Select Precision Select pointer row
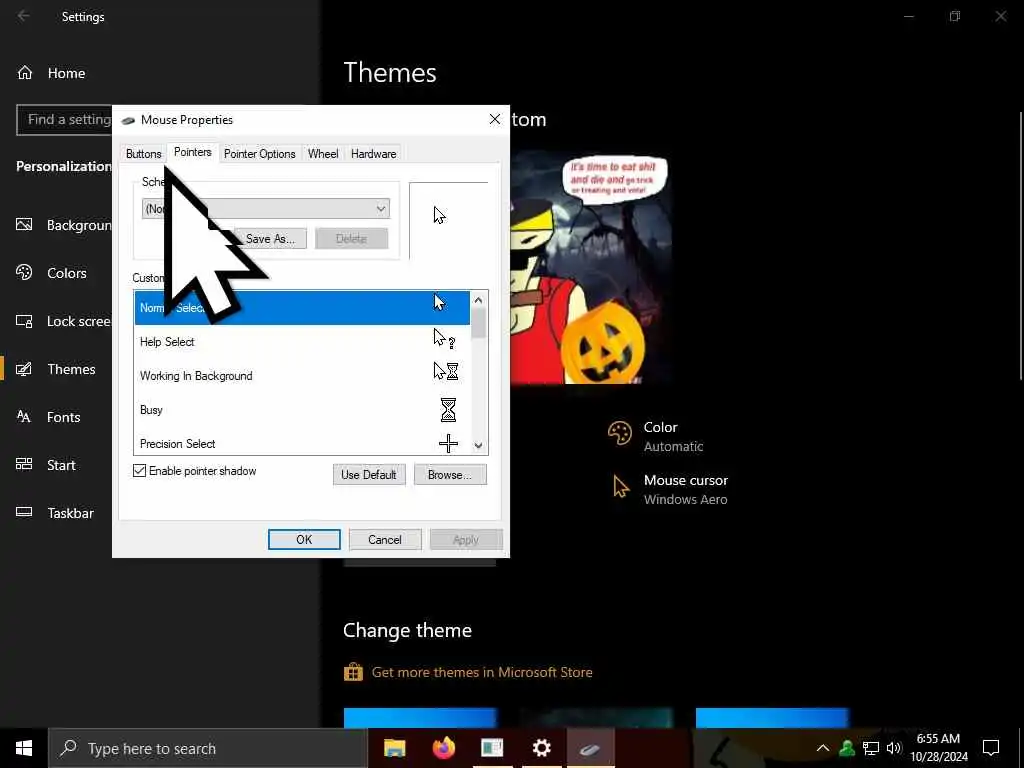The width and height of the screenshot is (1024, 768). [302, 442]
